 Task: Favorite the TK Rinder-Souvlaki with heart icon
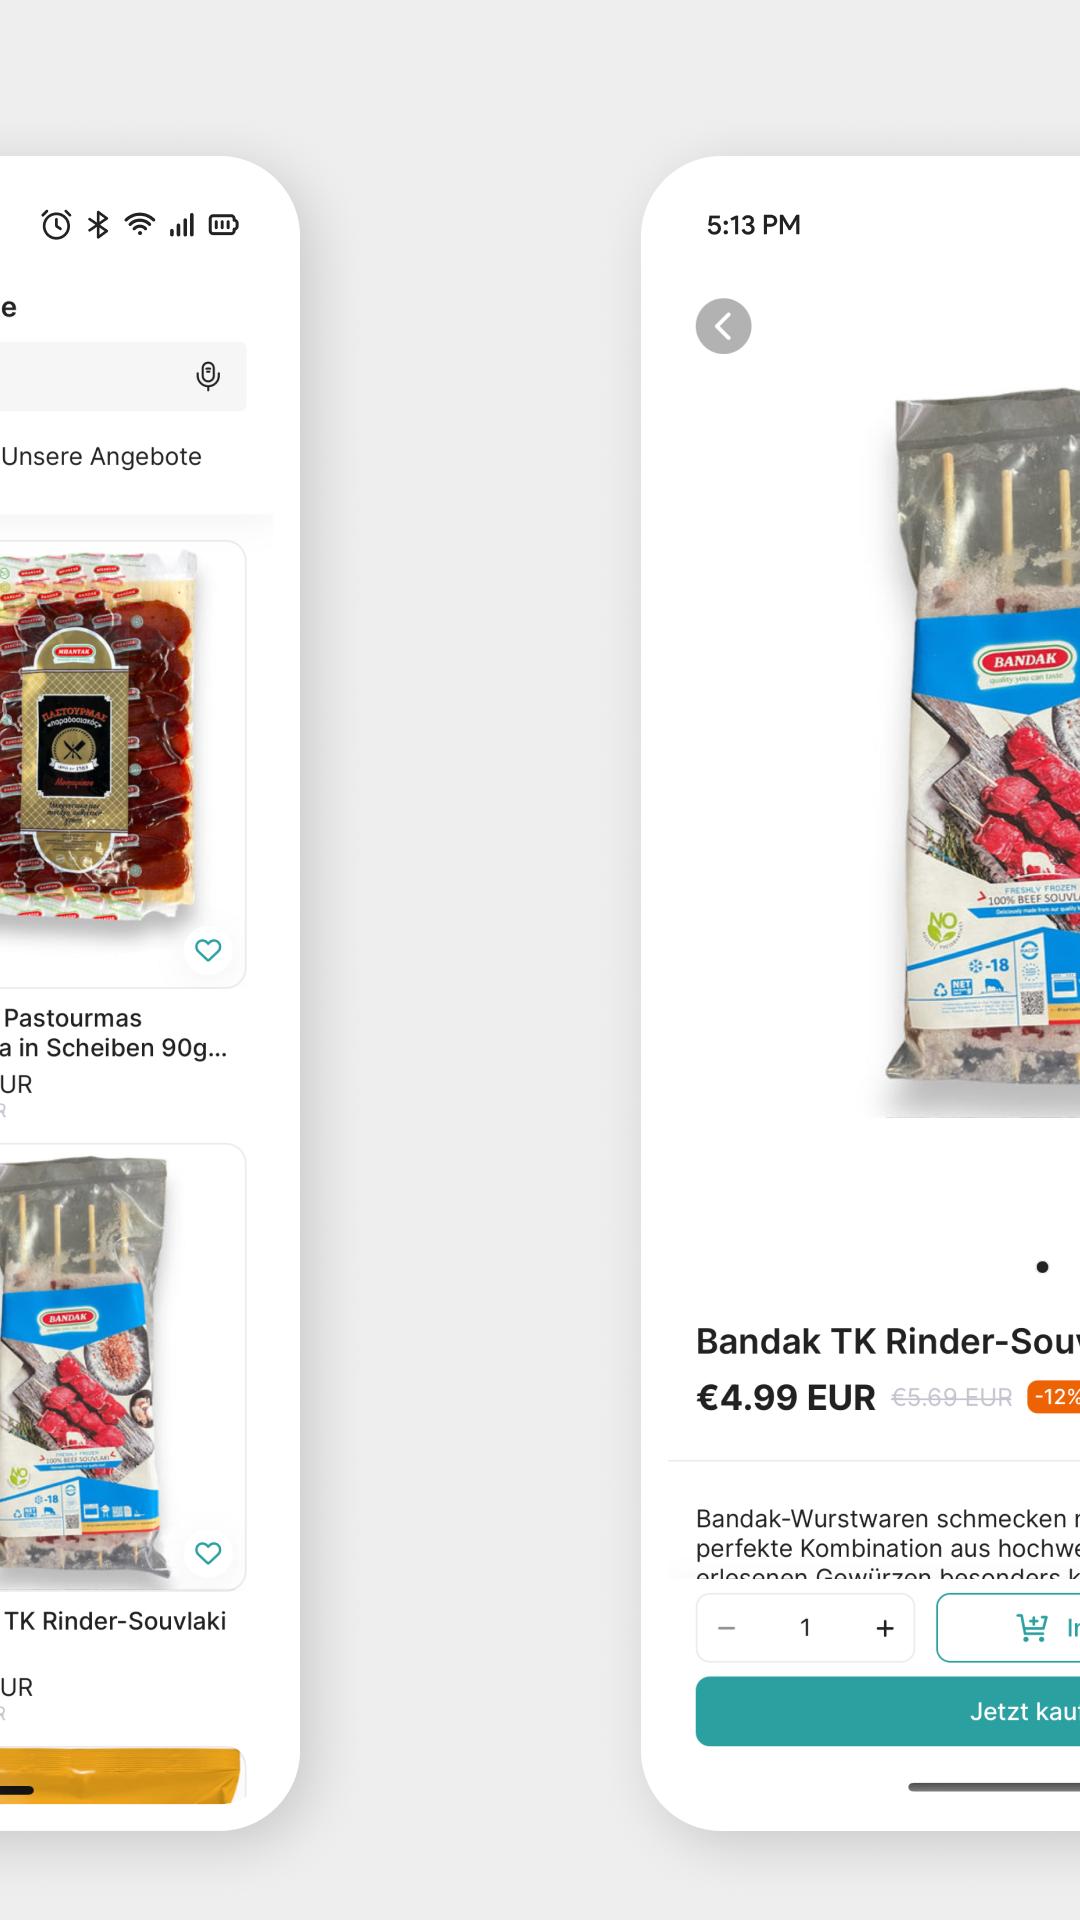click(208, 1553)
